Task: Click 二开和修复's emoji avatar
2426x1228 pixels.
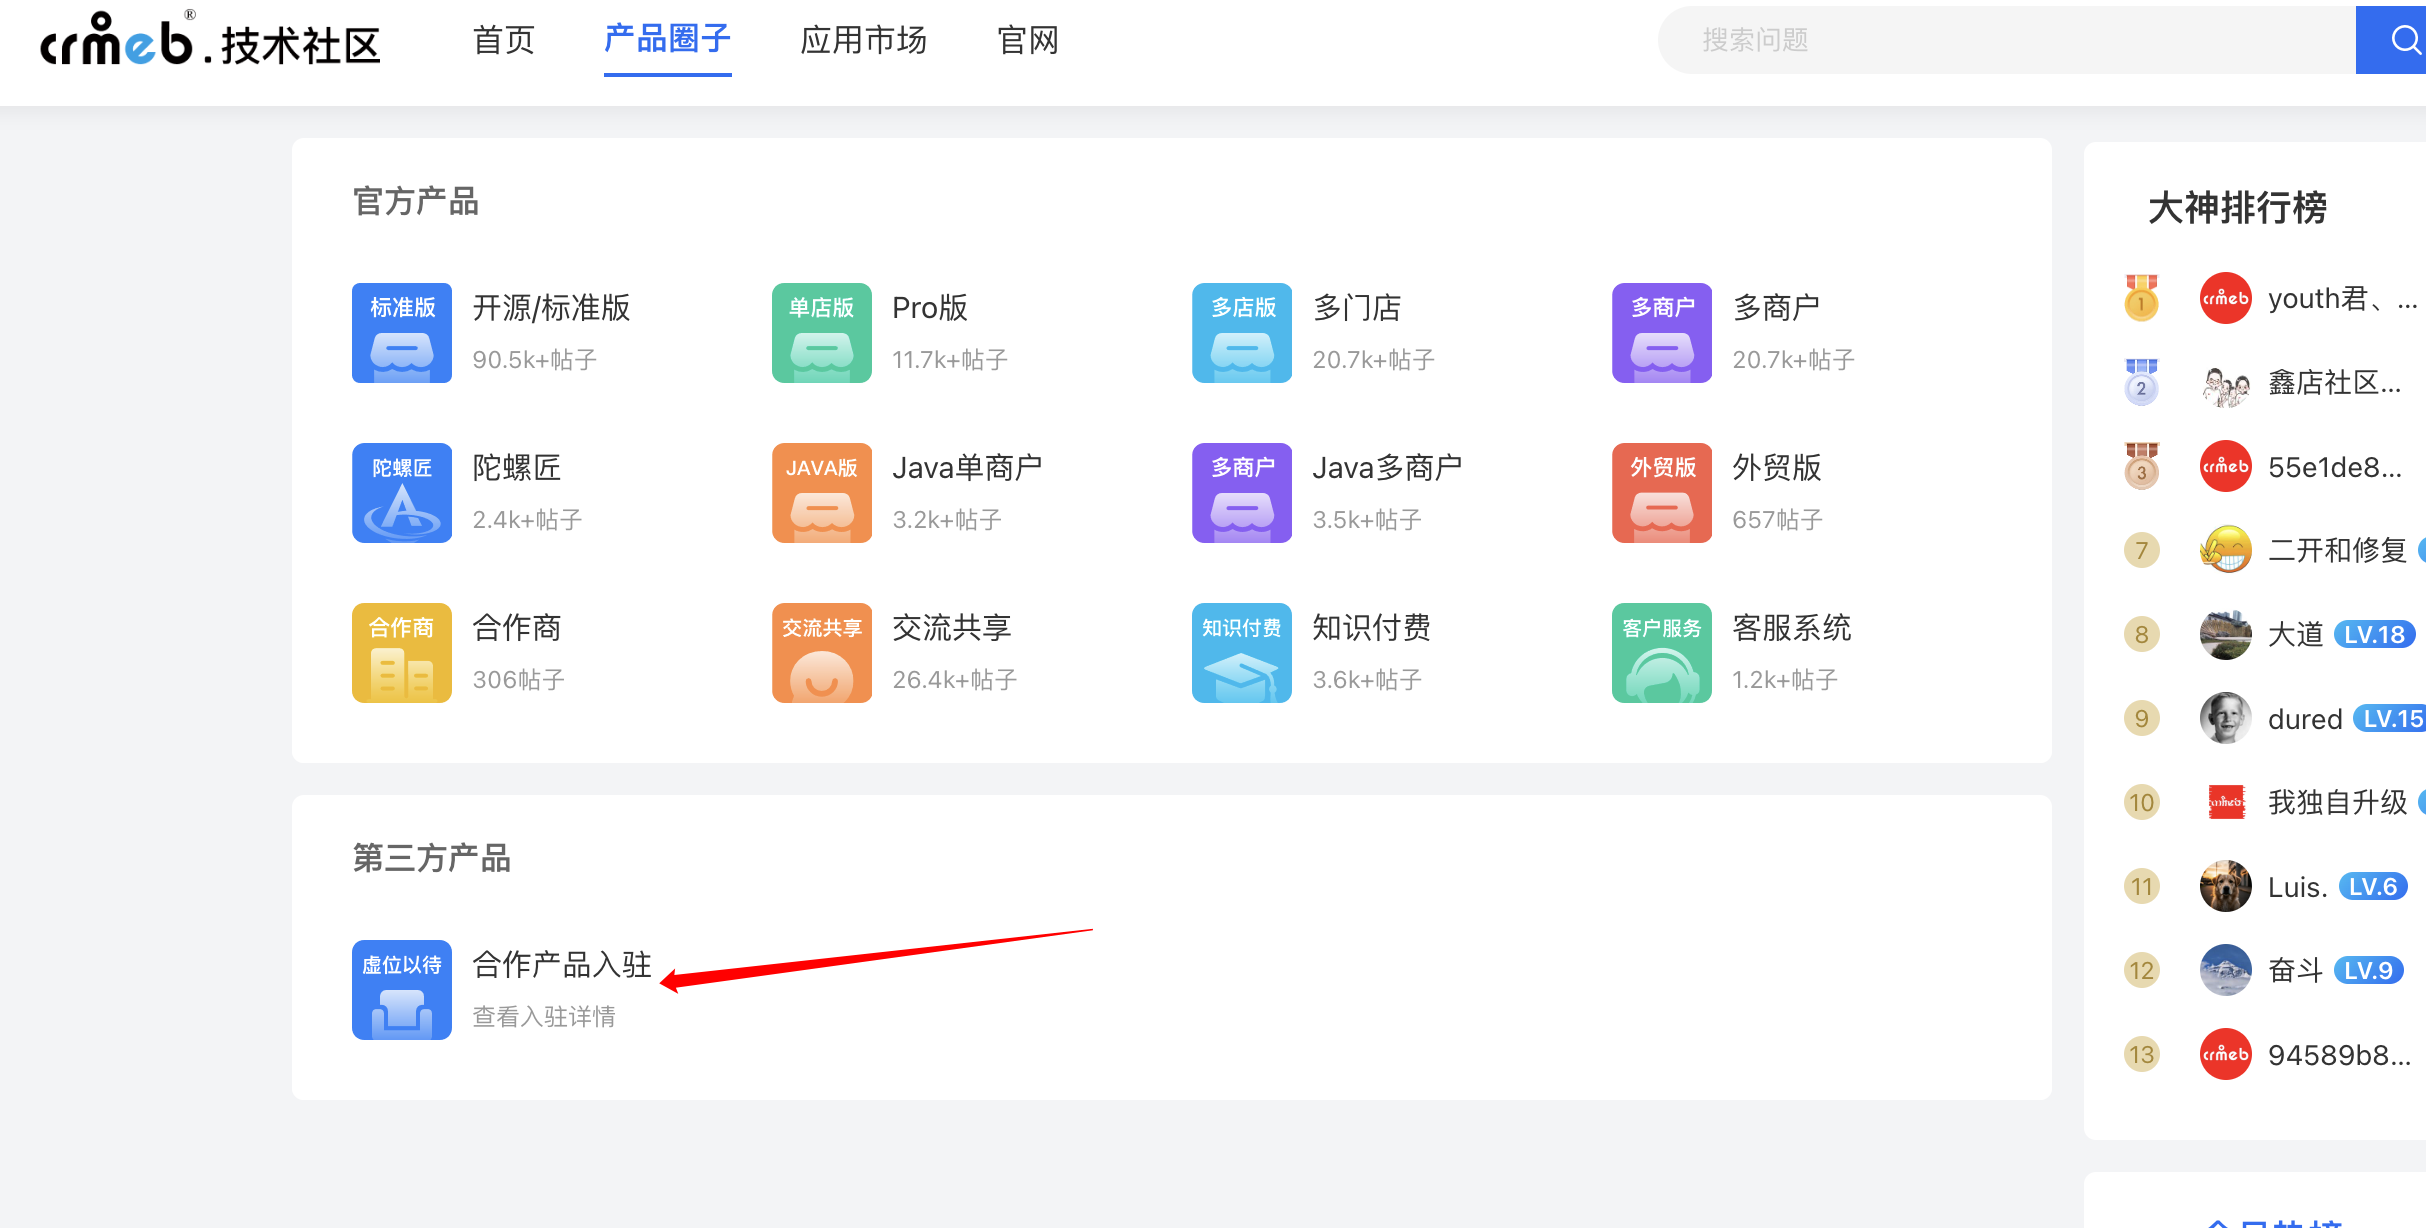Action: pyautogui.click(x=2226, y=550)
